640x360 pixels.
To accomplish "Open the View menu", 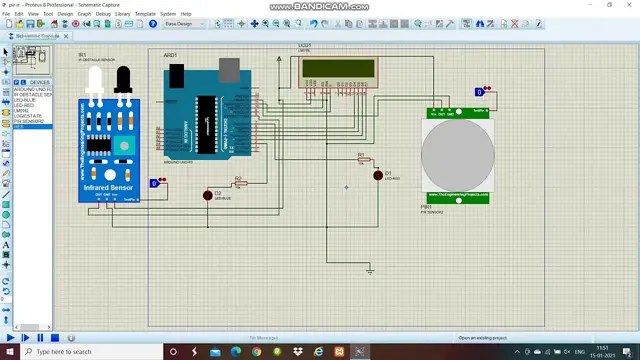I will pyautogui.click(x=33, y=14).
